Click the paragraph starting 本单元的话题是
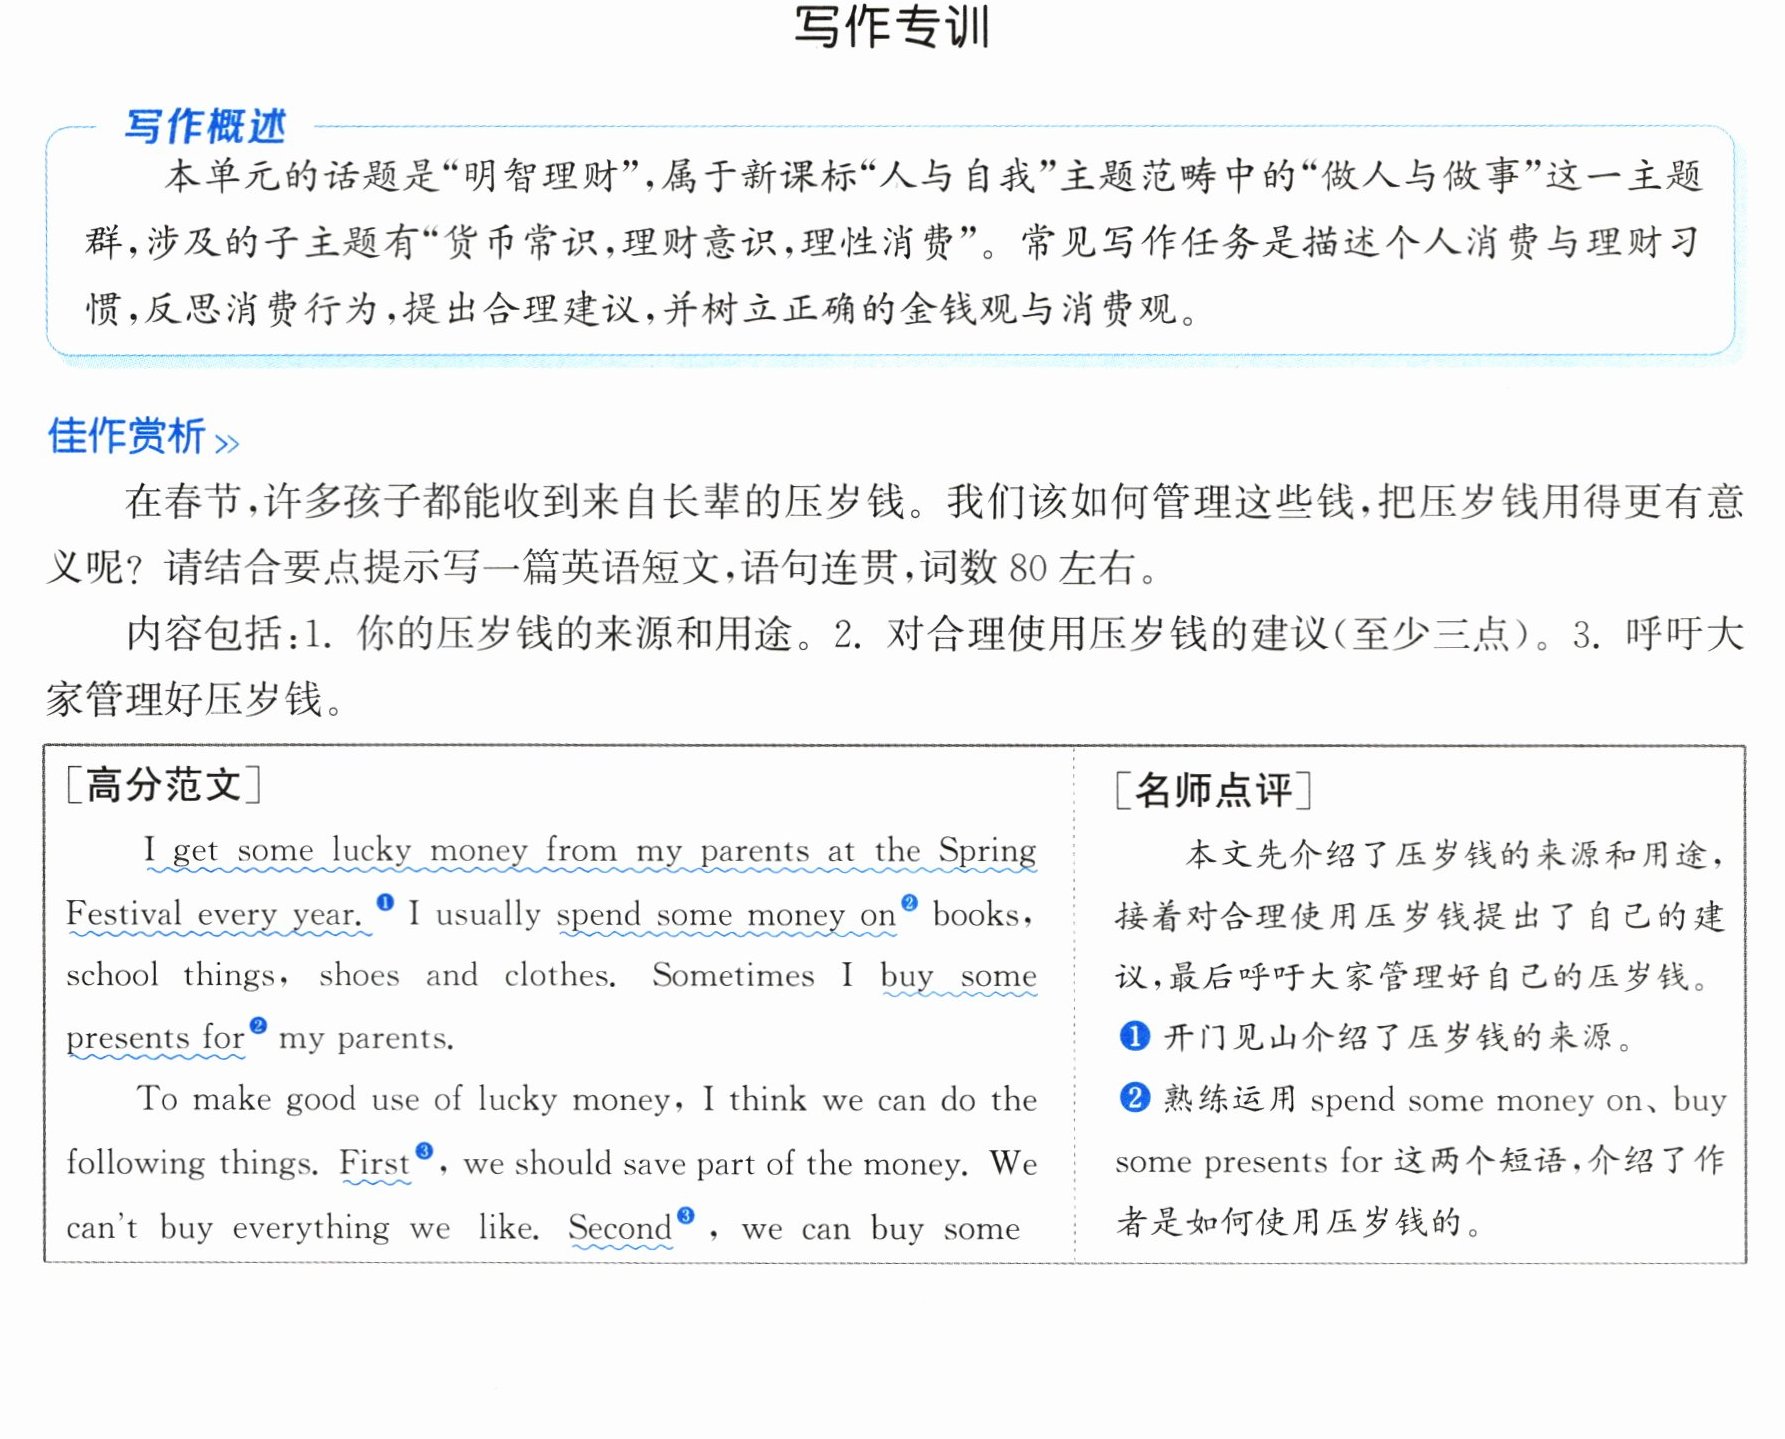 tap(892, 243)
